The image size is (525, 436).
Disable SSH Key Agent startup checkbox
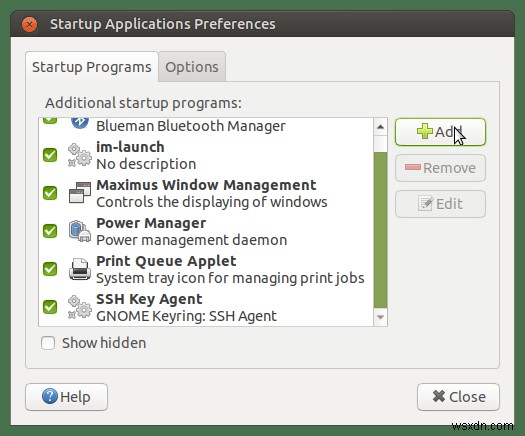pyautogui.click(x=50, y=307)
